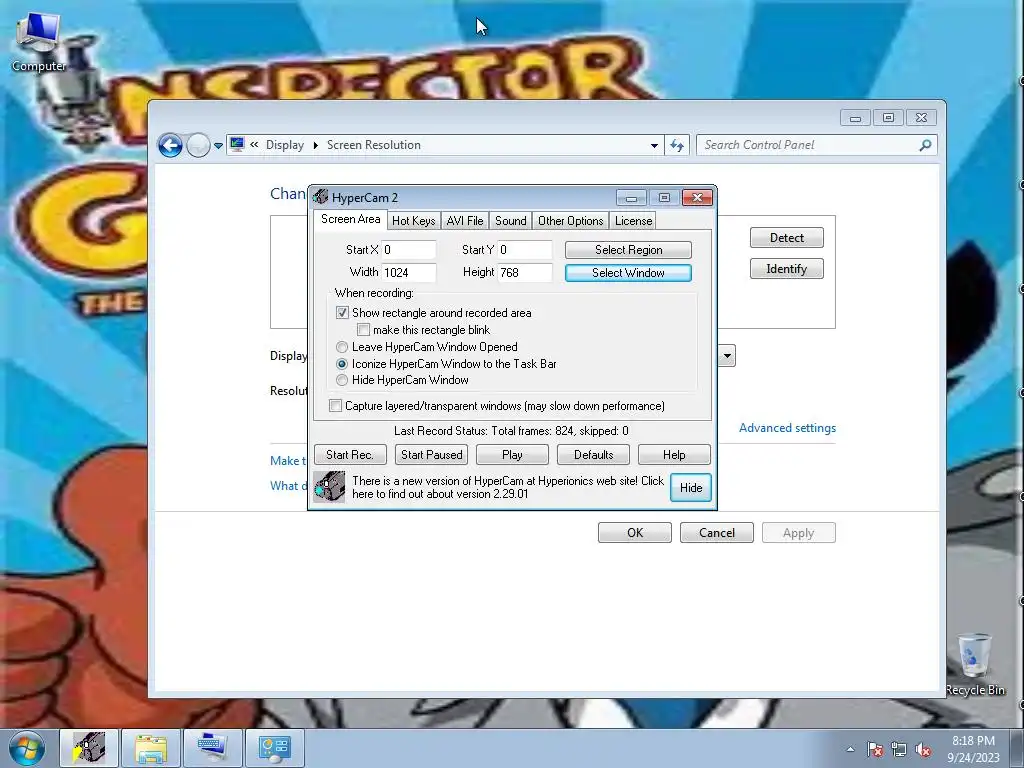
Task: Click the Height input field
Action: click(x=524, y=272)
